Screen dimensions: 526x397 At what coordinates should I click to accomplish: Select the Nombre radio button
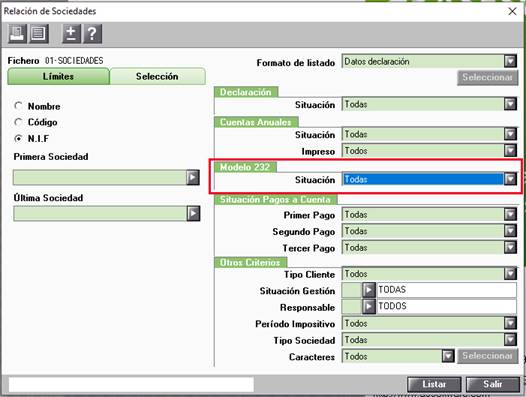pos(18,106)
